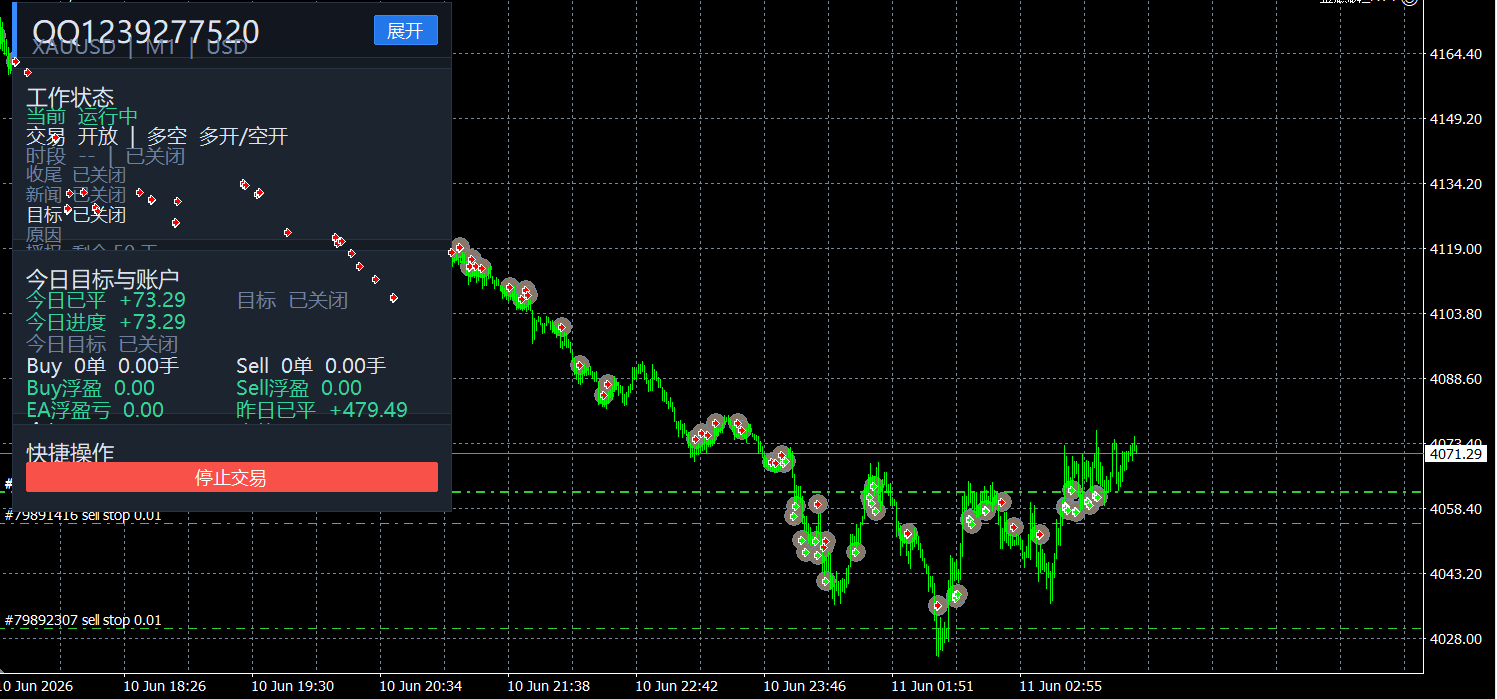Viewport: 1497px width, 699px height.
Task: Click the 10 Jun 23:46 time label
Action: (x=805, y=687)
